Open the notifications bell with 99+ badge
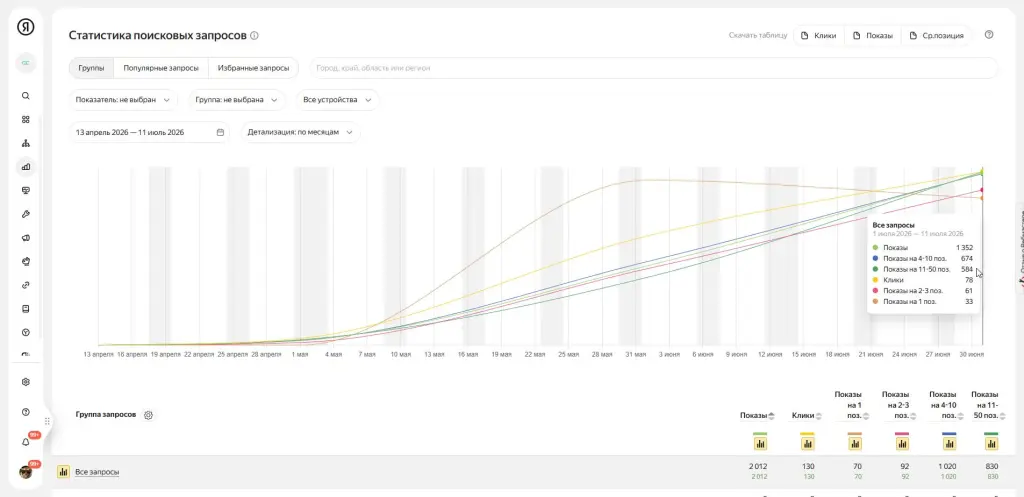1024x497 pixels. click(26, 442)
